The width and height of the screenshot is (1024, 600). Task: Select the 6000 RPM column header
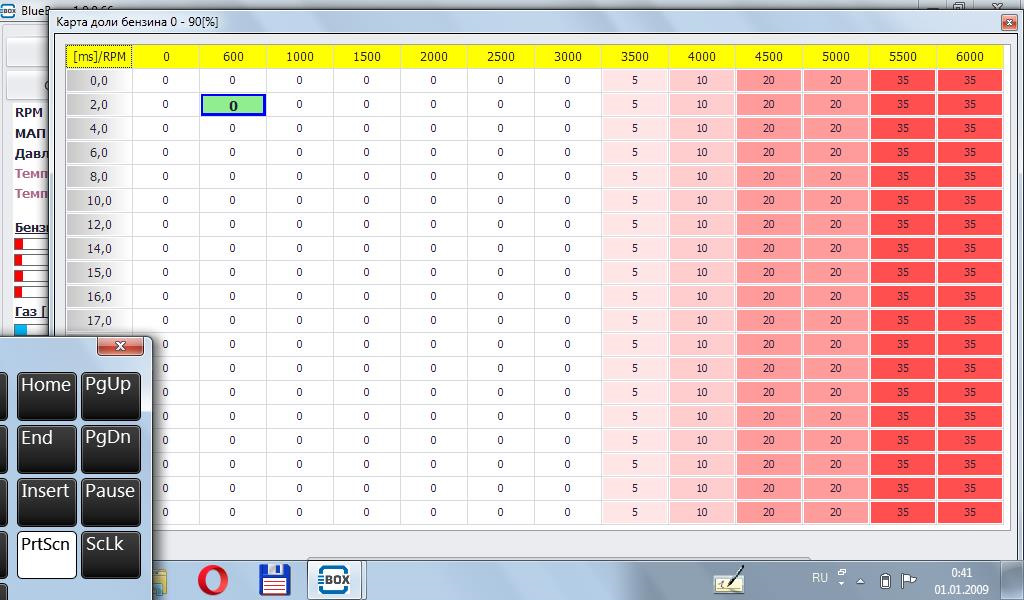(970, 57)
